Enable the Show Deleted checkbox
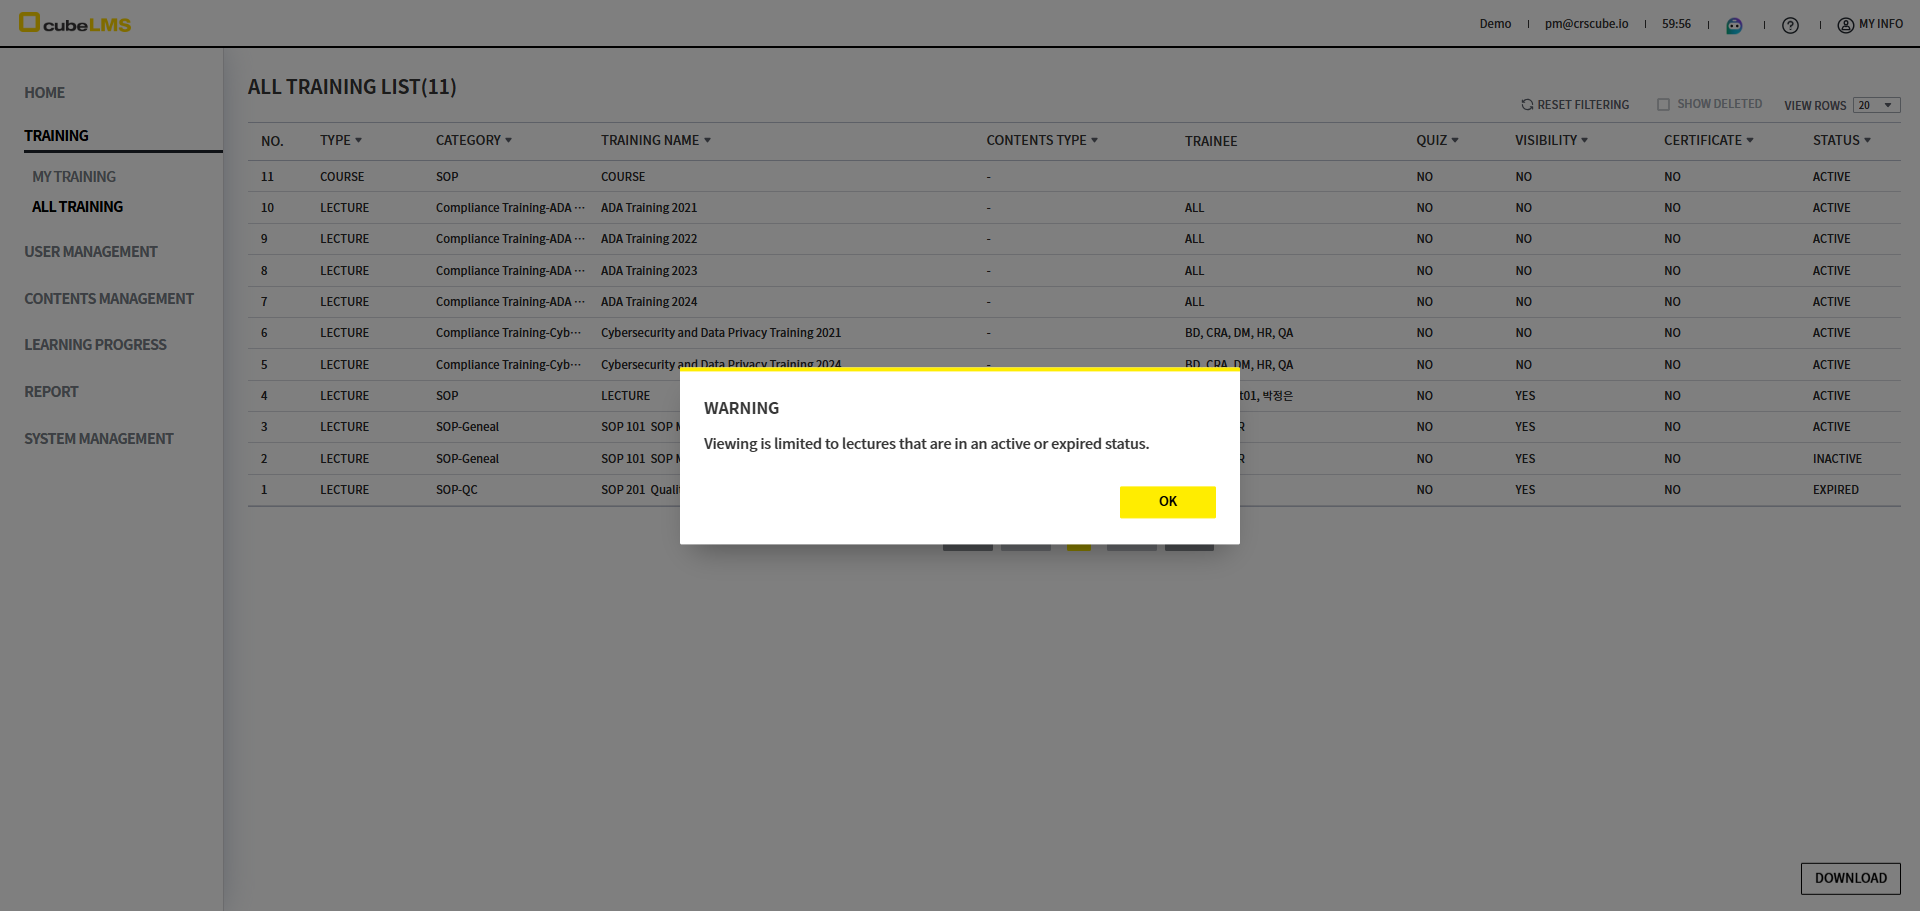Viewport: 1920px width, 911px height. (x=1663, y=104)
